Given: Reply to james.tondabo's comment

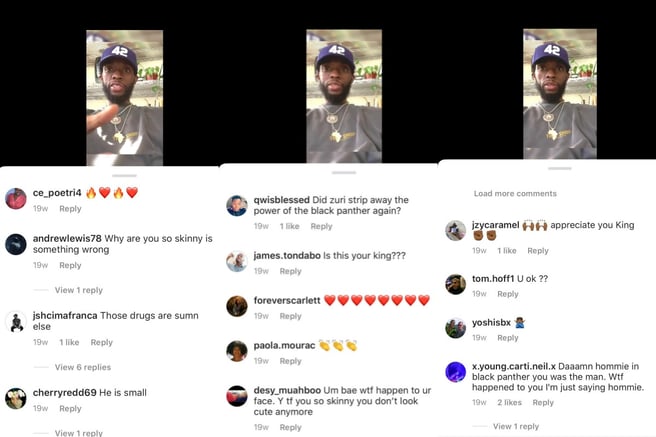Looking at the screenshot, I should click(290, 271).
